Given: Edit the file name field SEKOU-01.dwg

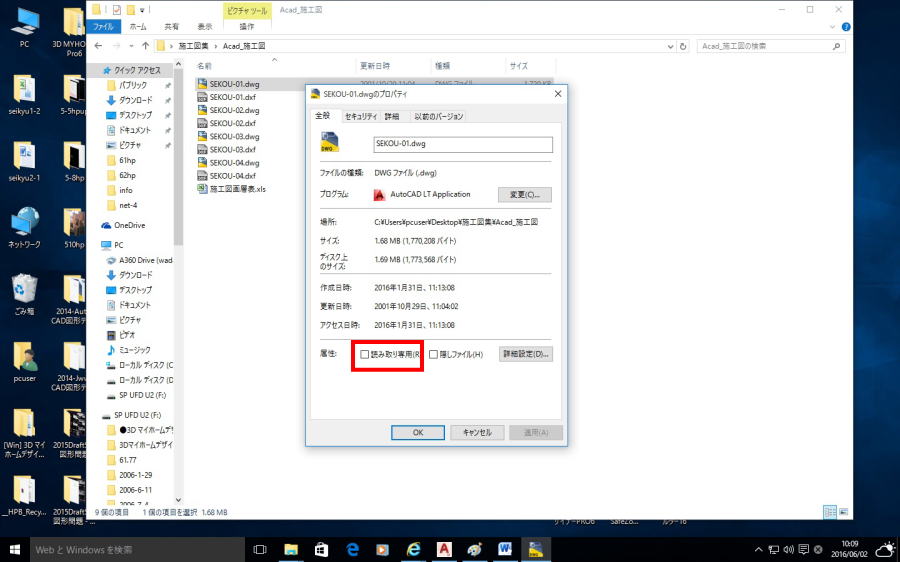Looking at the screenshot, I should pos(463,144).
